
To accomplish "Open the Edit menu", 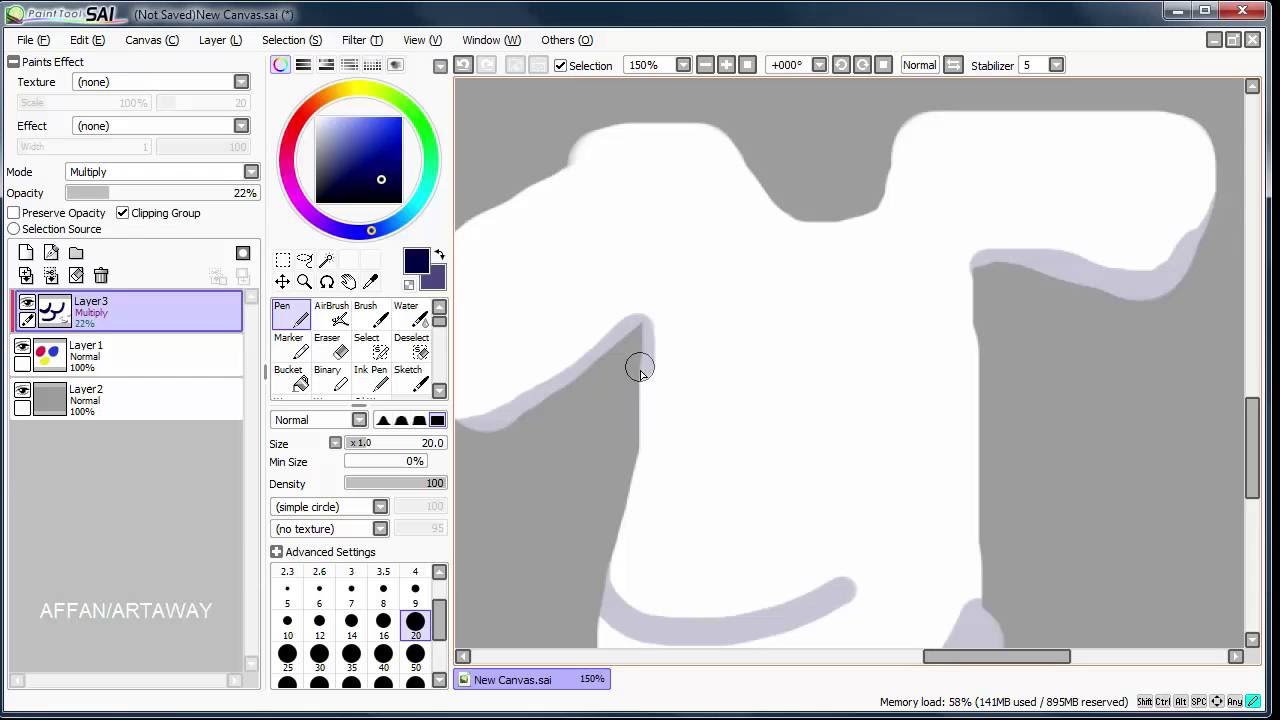I will pos(87,40).
